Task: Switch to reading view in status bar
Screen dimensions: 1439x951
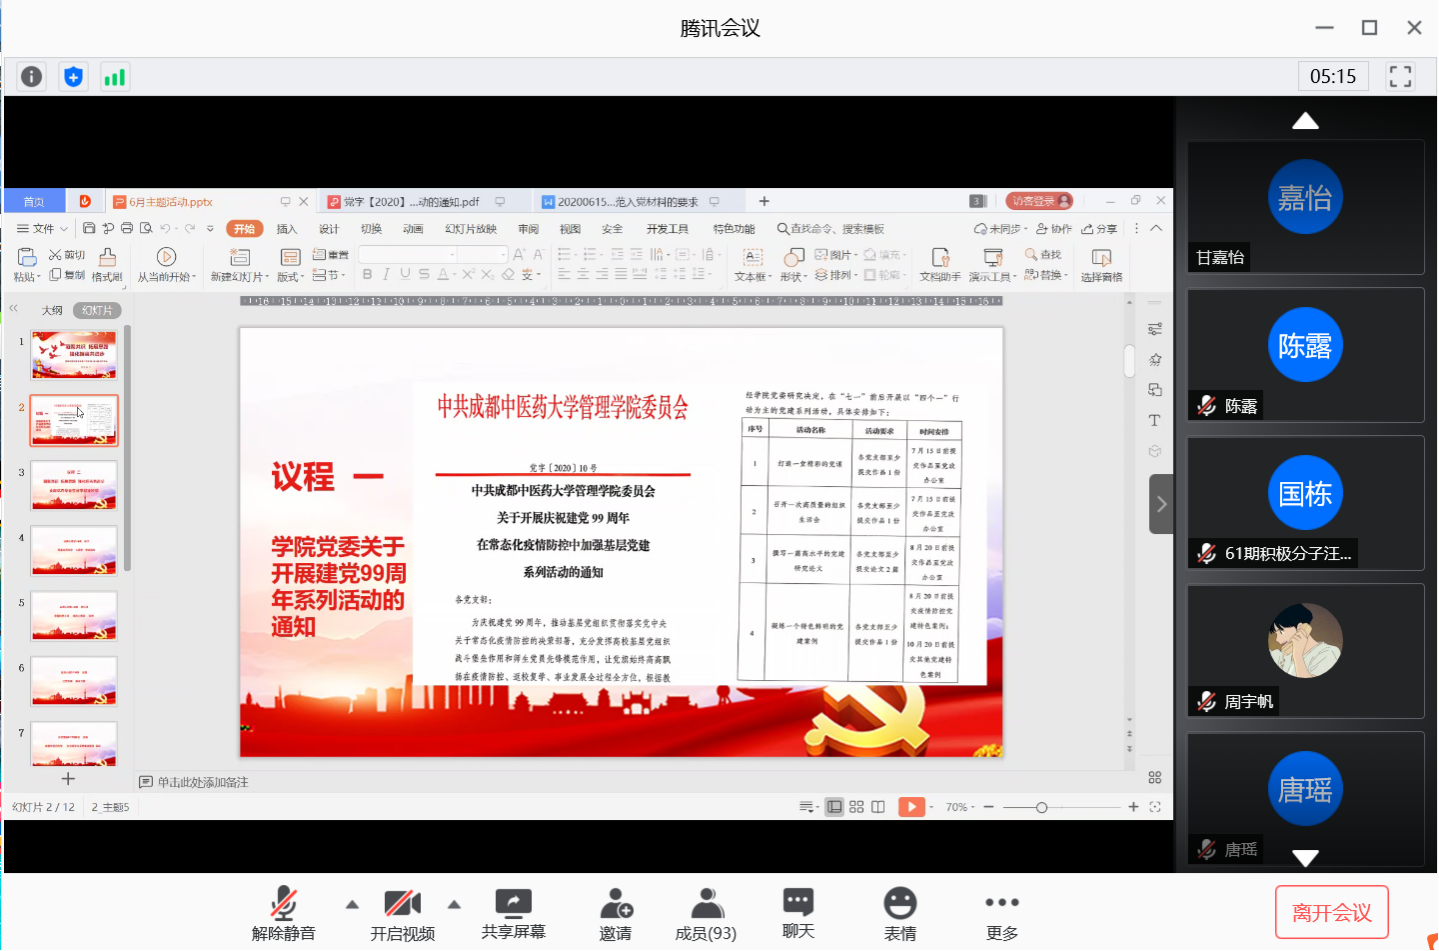Action: pyautogui.click(x=878, y=807)
